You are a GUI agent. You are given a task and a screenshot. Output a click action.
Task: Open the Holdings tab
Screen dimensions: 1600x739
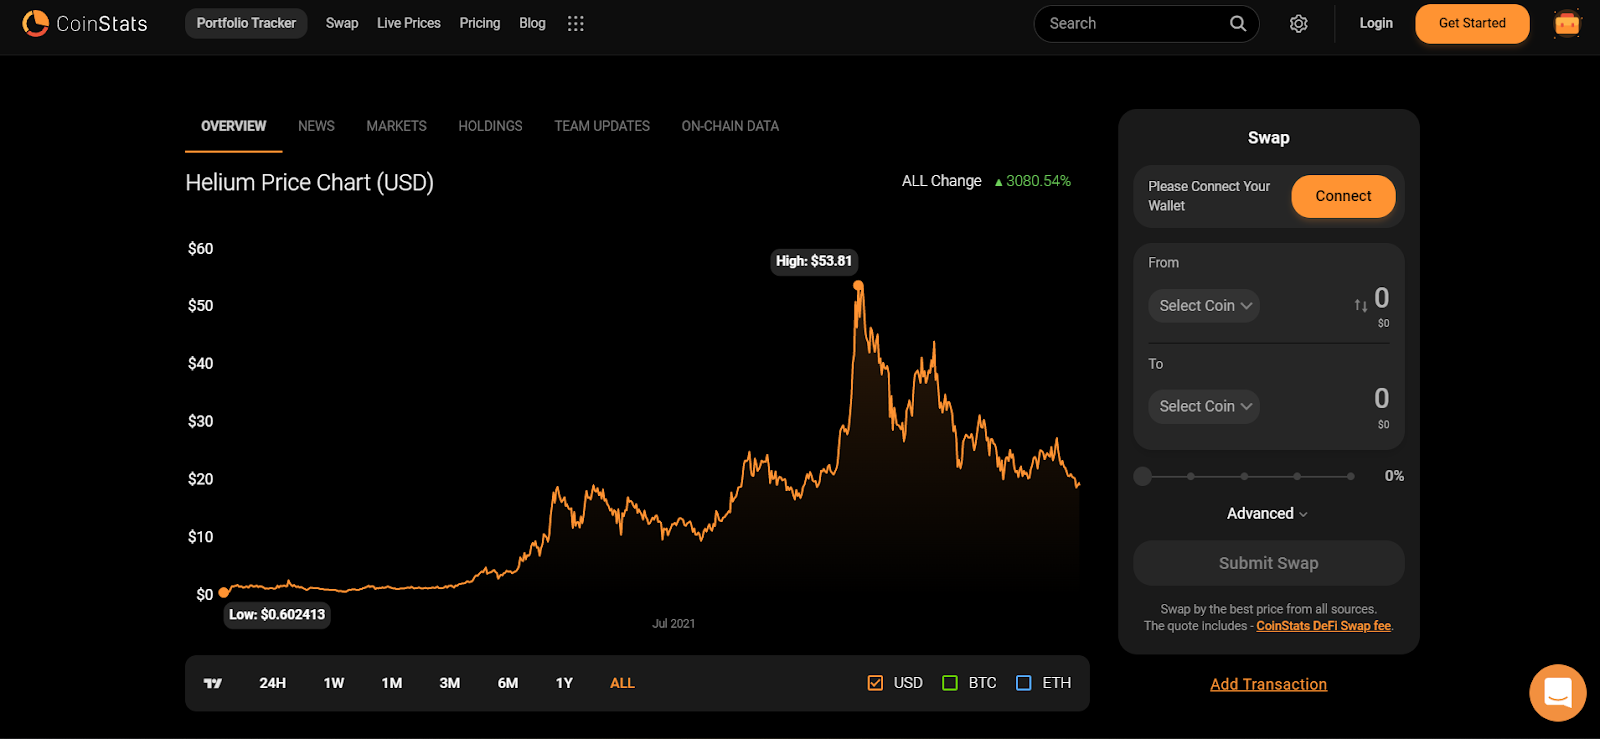pos(490,126)
